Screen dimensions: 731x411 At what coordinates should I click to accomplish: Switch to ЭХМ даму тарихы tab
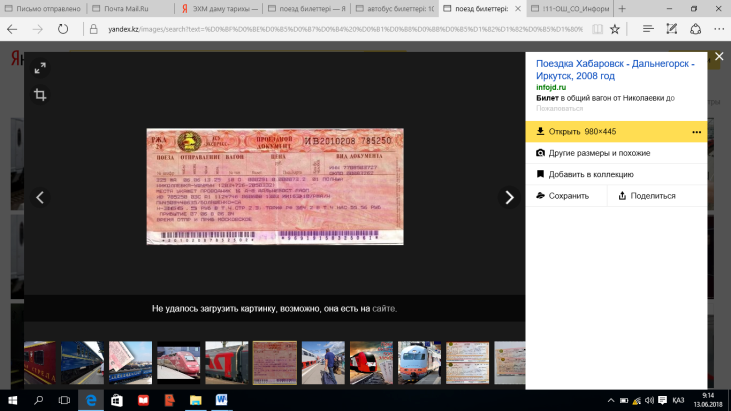coord(219,8)
